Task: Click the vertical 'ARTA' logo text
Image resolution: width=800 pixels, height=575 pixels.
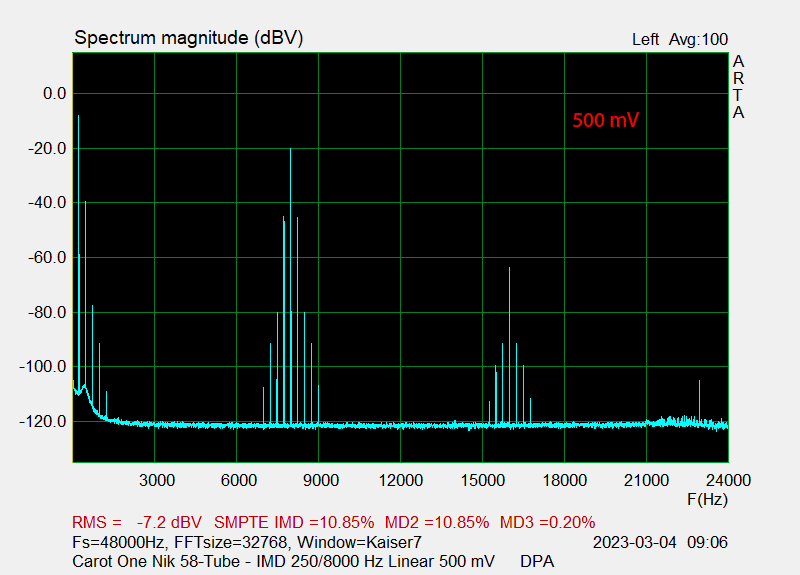Action: (x=738, y=87)
